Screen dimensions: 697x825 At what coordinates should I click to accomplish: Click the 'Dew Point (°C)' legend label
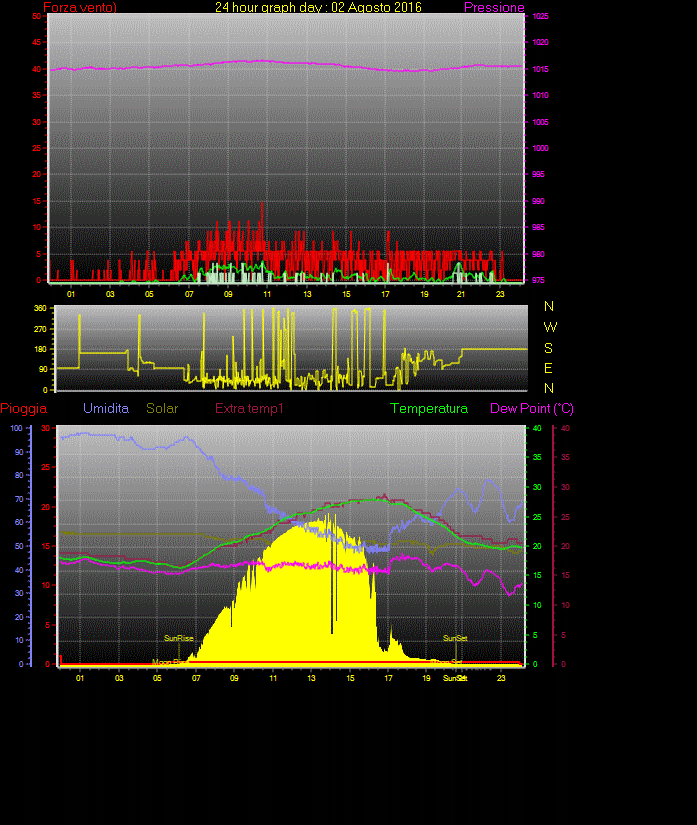coord(532,408)
